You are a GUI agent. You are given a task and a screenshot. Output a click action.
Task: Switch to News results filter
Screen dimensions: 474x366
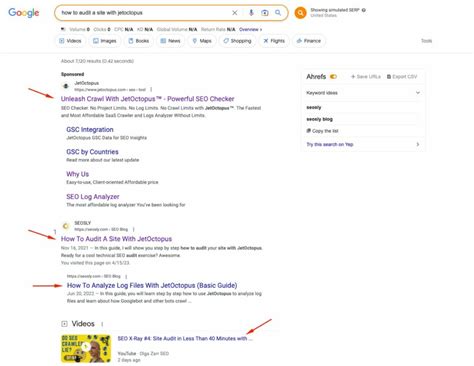(x=170, y=41)
